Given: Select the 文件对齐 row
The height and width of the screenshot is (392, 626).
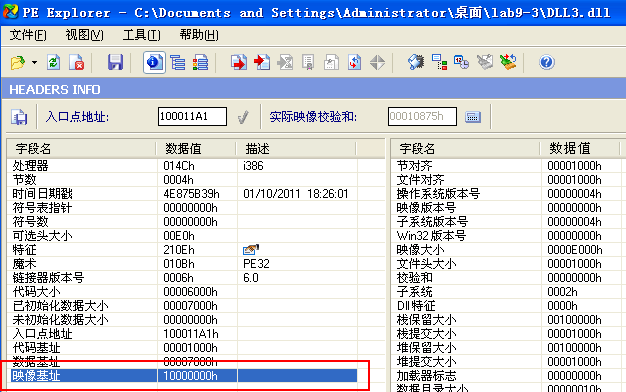Looking at the screenshot, I should pos(508,180).
